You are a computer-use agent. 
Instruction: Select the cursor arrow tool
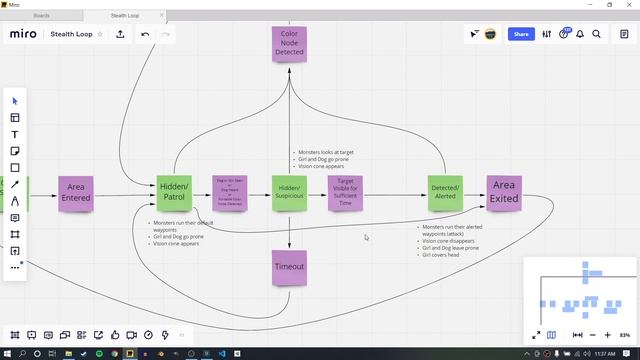15,101
